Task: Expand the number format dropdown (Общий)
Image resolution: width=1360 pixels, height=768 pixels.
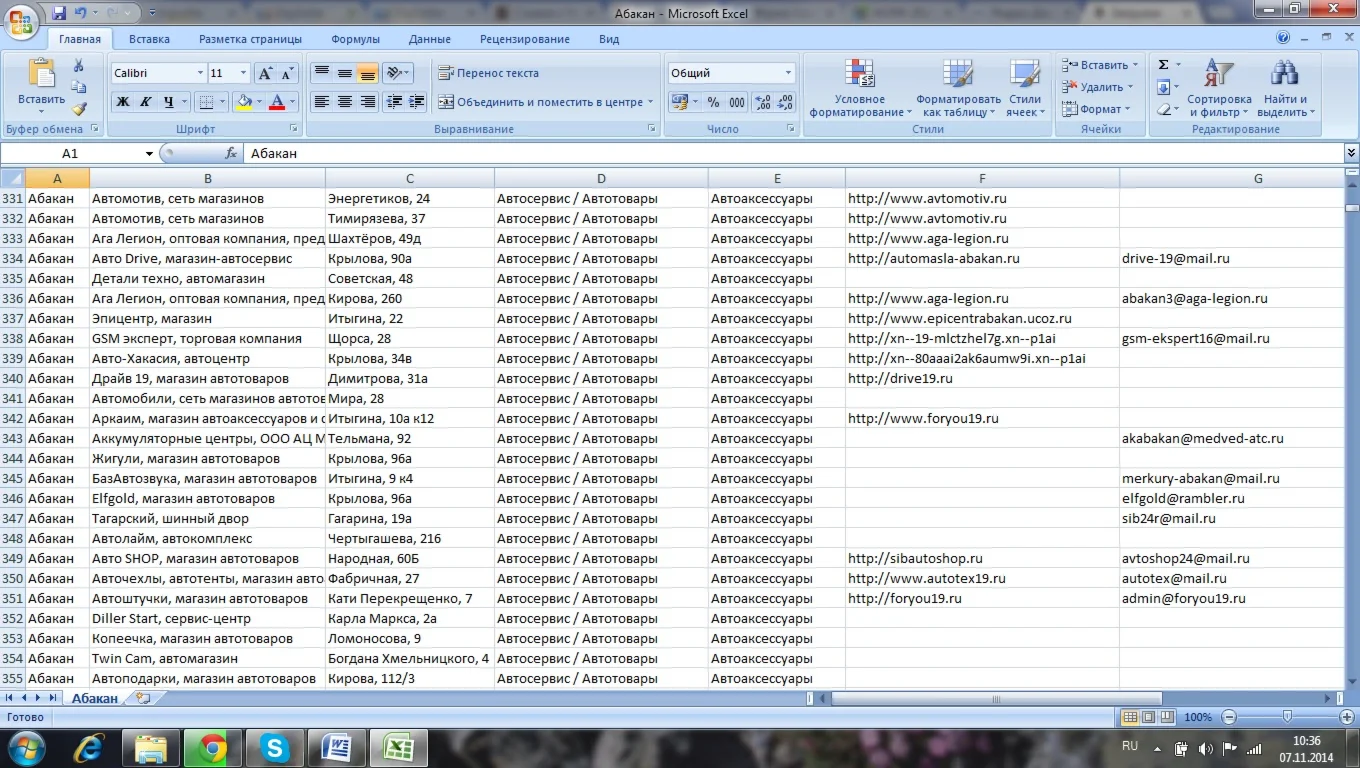Action: (x=788, y=73)
